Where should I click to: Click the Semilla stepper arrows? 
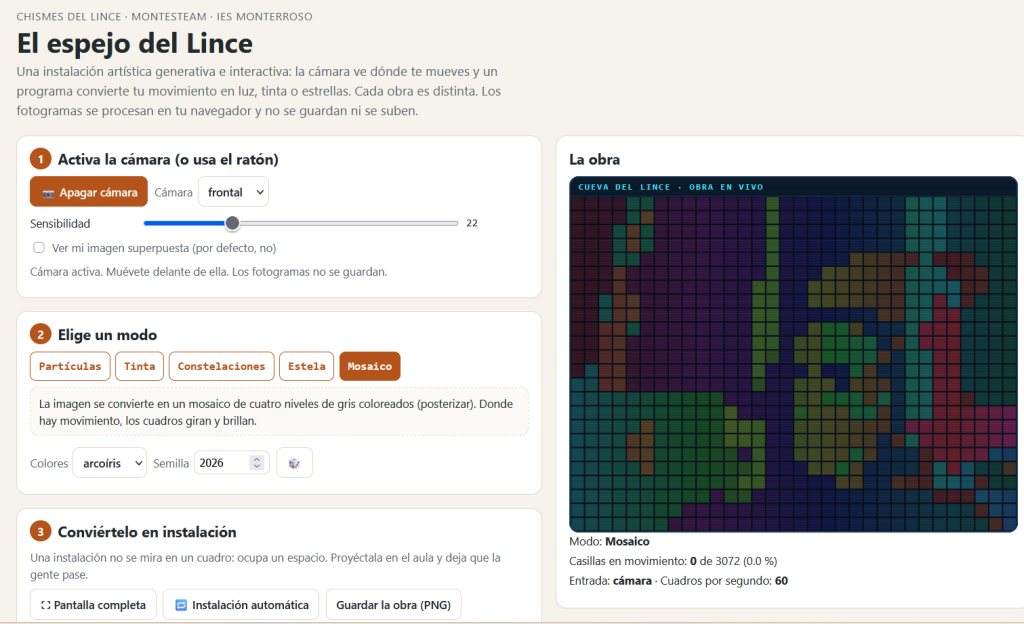pos(257,463)
